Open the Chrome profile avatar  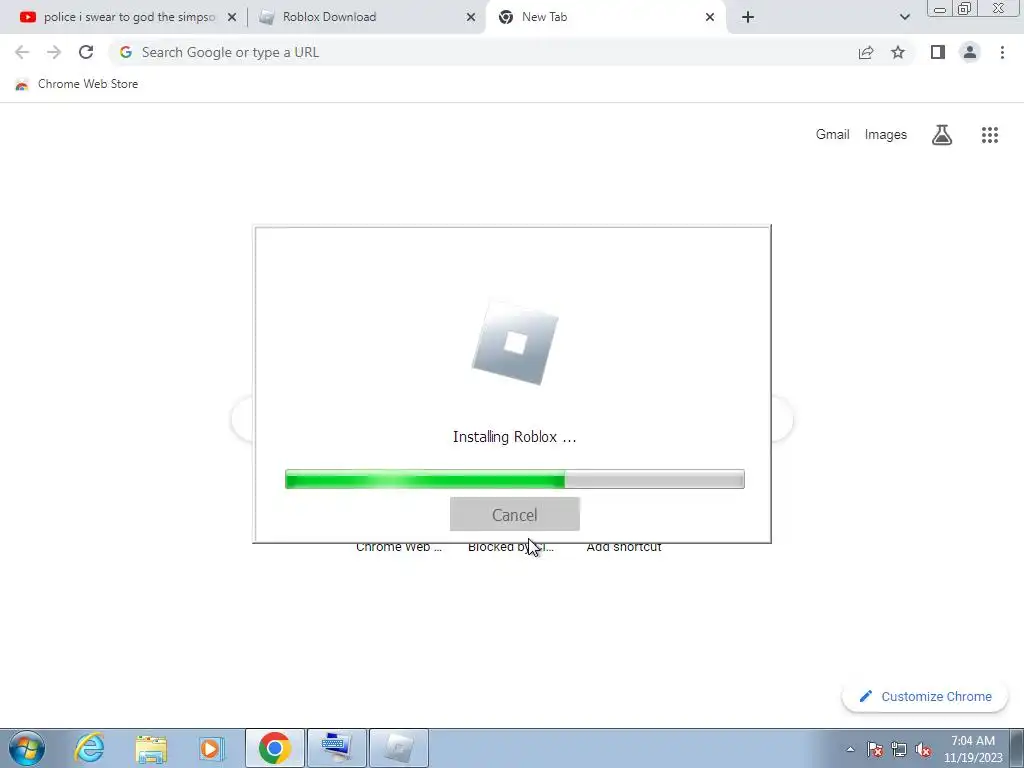coord(970,52)
